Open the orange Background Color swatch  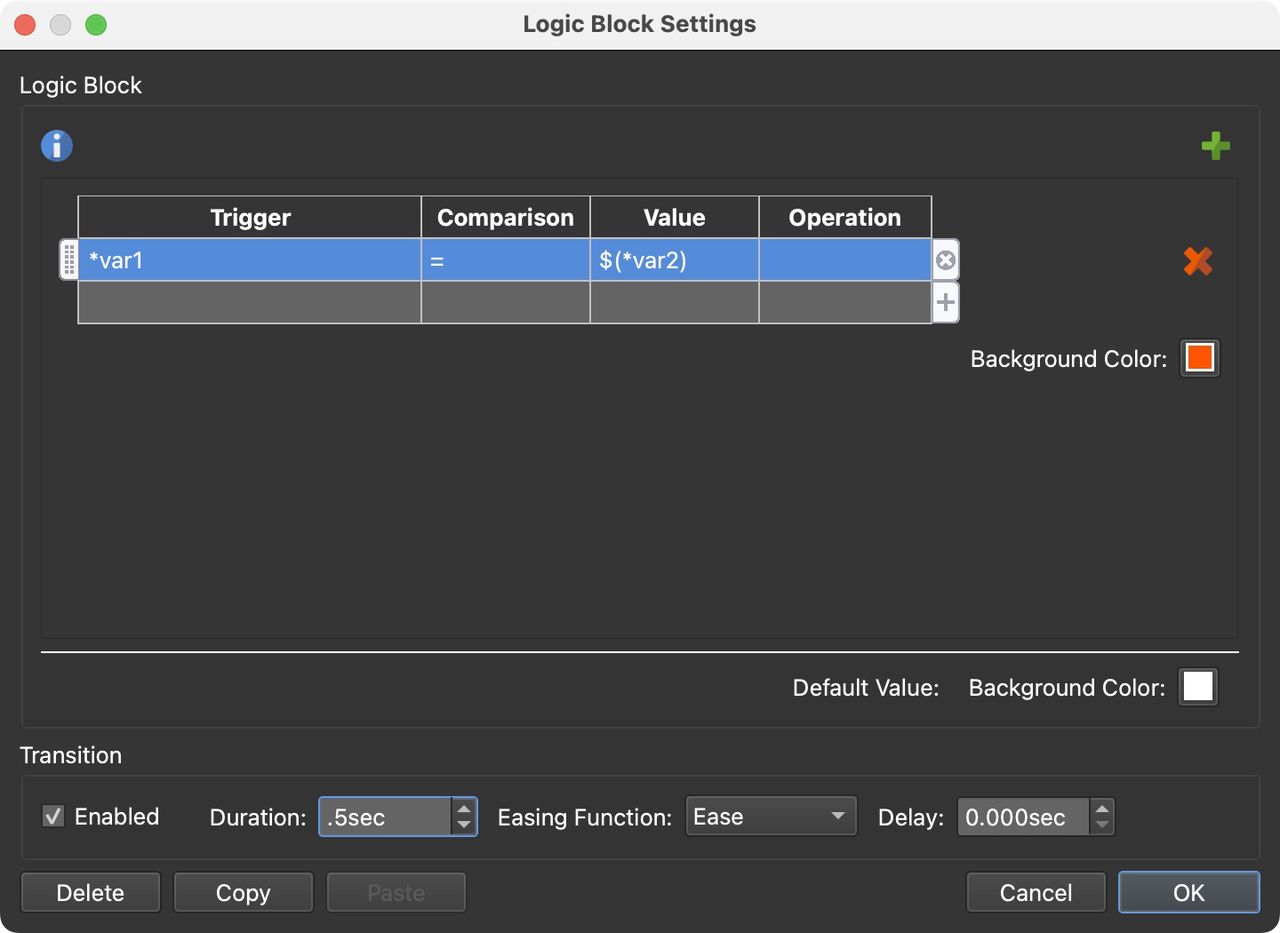pyautogui.click(x=1197, y=357)
